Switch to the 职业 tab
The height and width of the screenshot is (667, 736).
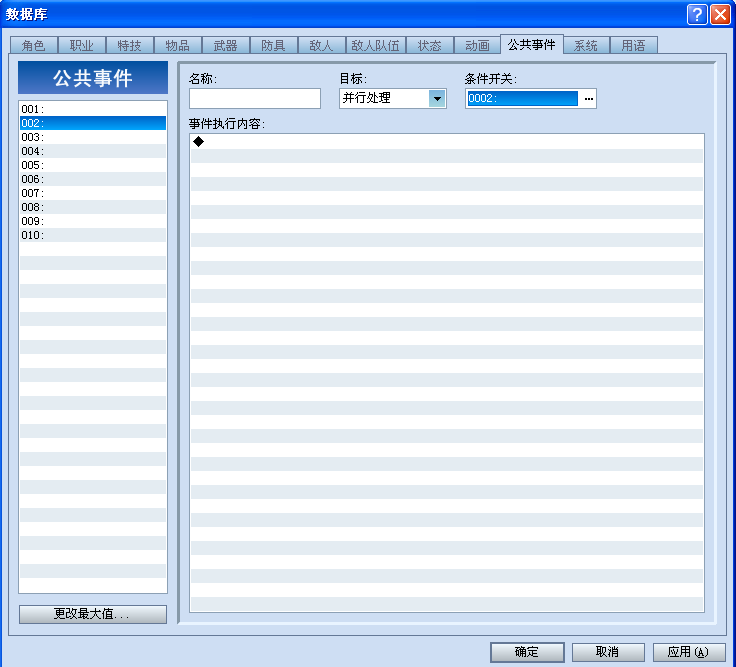click(82, 46)
